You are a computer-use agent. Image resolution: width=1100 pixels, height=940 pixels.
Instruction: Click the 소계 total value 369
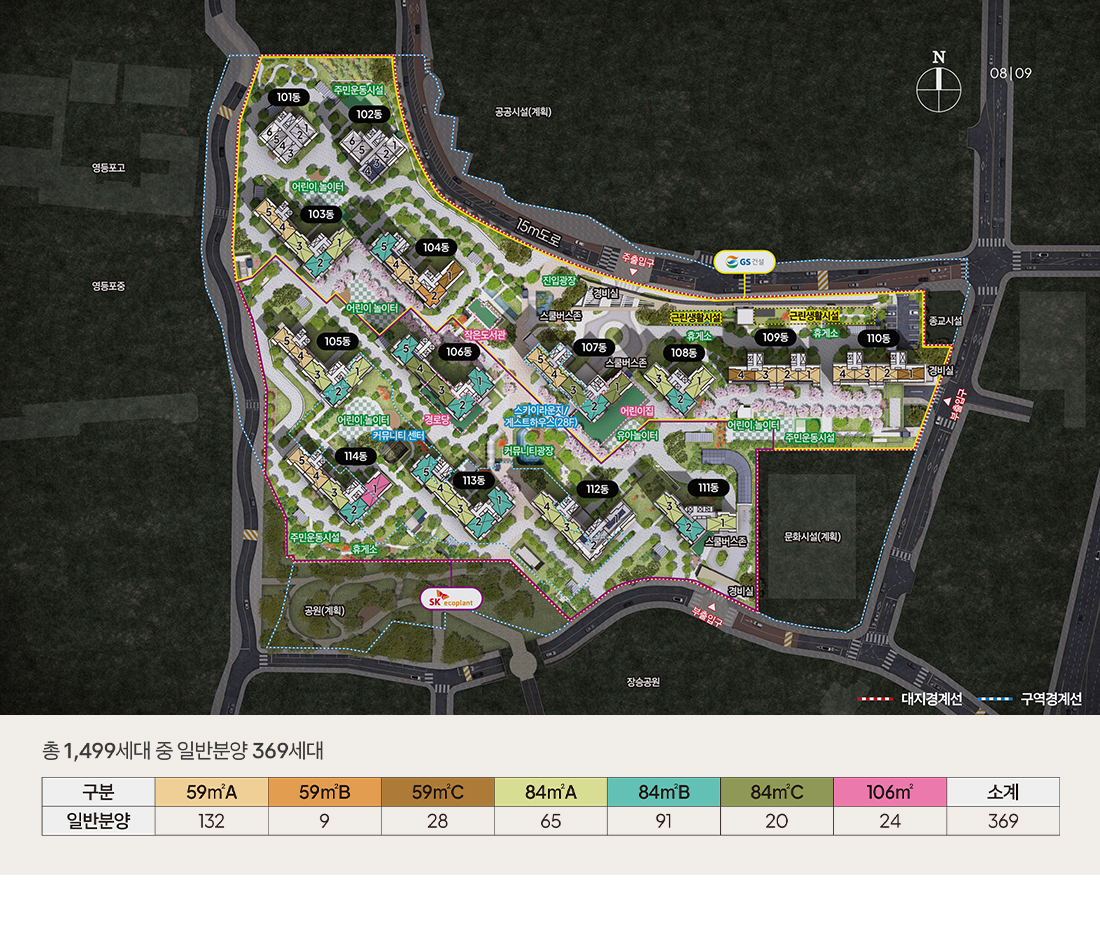pos(1002,821)
